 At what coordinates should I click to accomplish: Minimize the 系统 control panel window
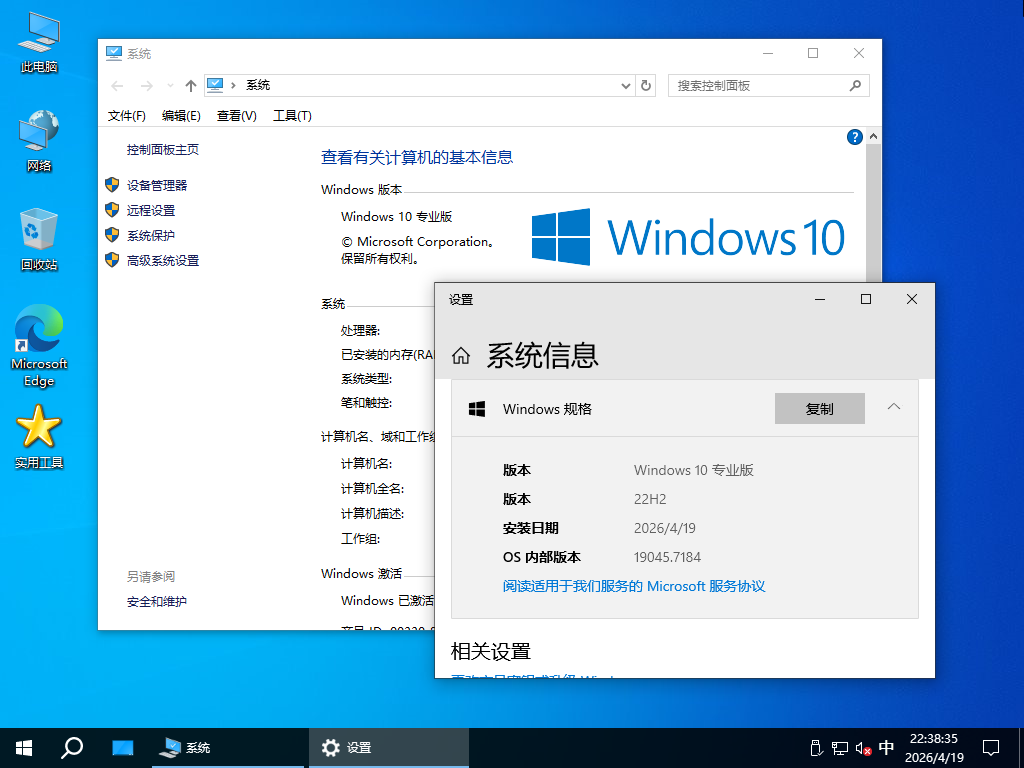pyautogui.click(x=768, y=54)
